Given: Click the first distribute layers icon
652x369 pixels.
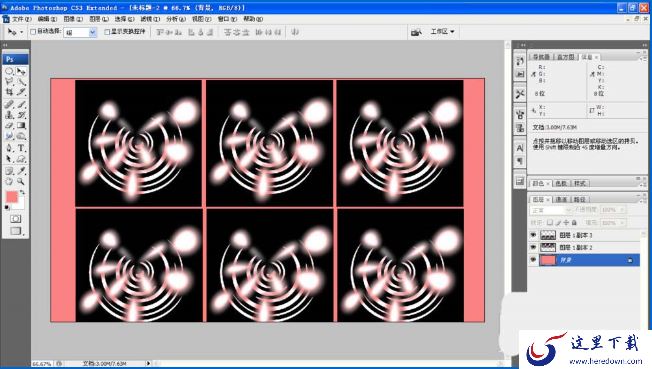Looking at the screenshot, I should click(227, 32).
